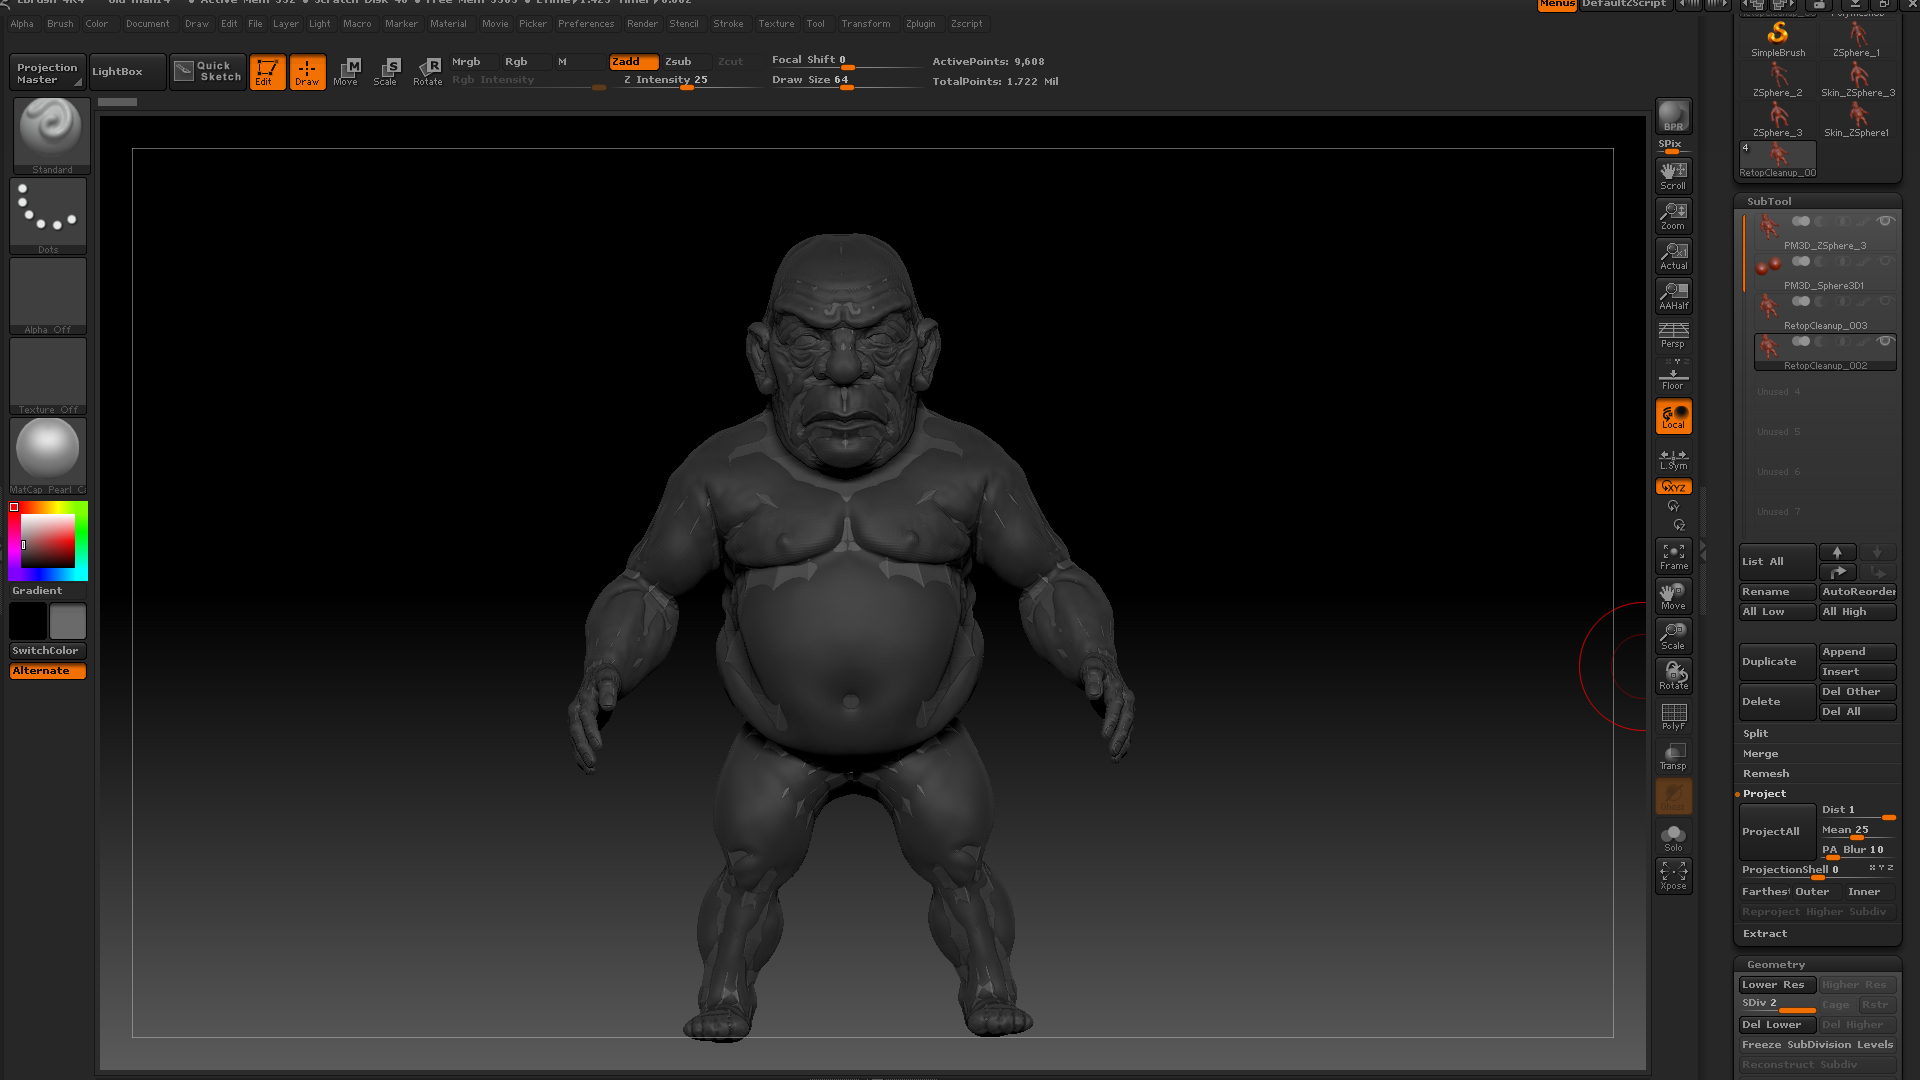Click the Append button
The height and width of the screenshot is (1080, 1920).
pyautogui.click(x=1857, y=652)
